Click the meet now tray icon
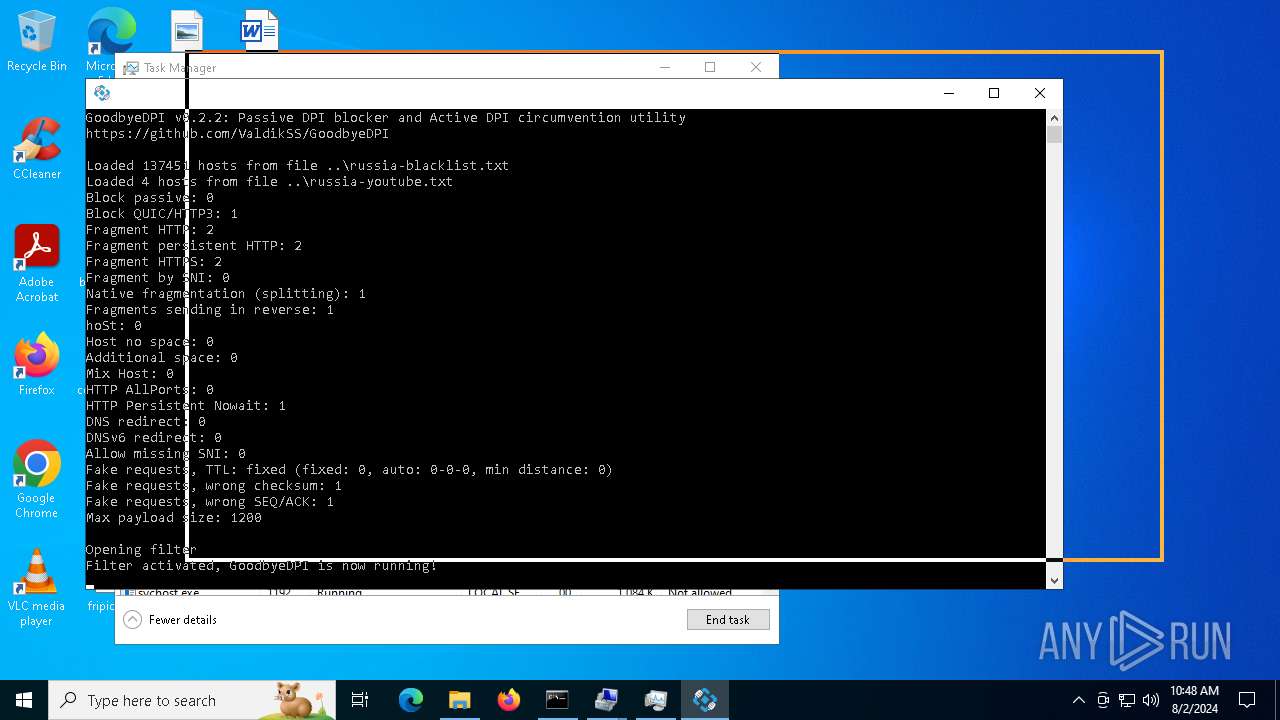This screenshot has width=1280, height=720. (x=1103, y=700)
